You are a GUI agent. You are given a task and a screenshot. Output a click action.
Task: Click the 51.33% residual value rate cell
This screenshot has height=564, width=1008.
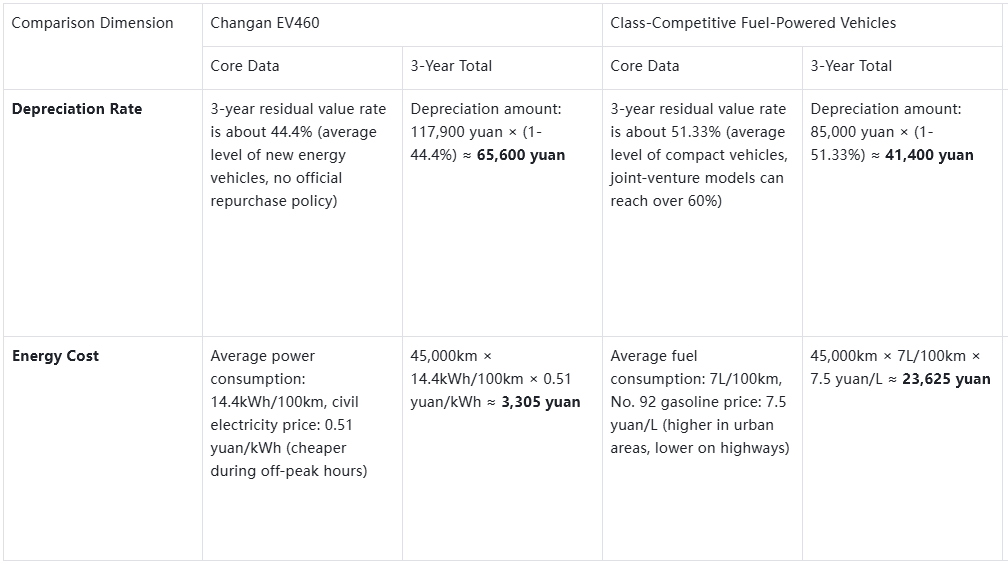699,155
